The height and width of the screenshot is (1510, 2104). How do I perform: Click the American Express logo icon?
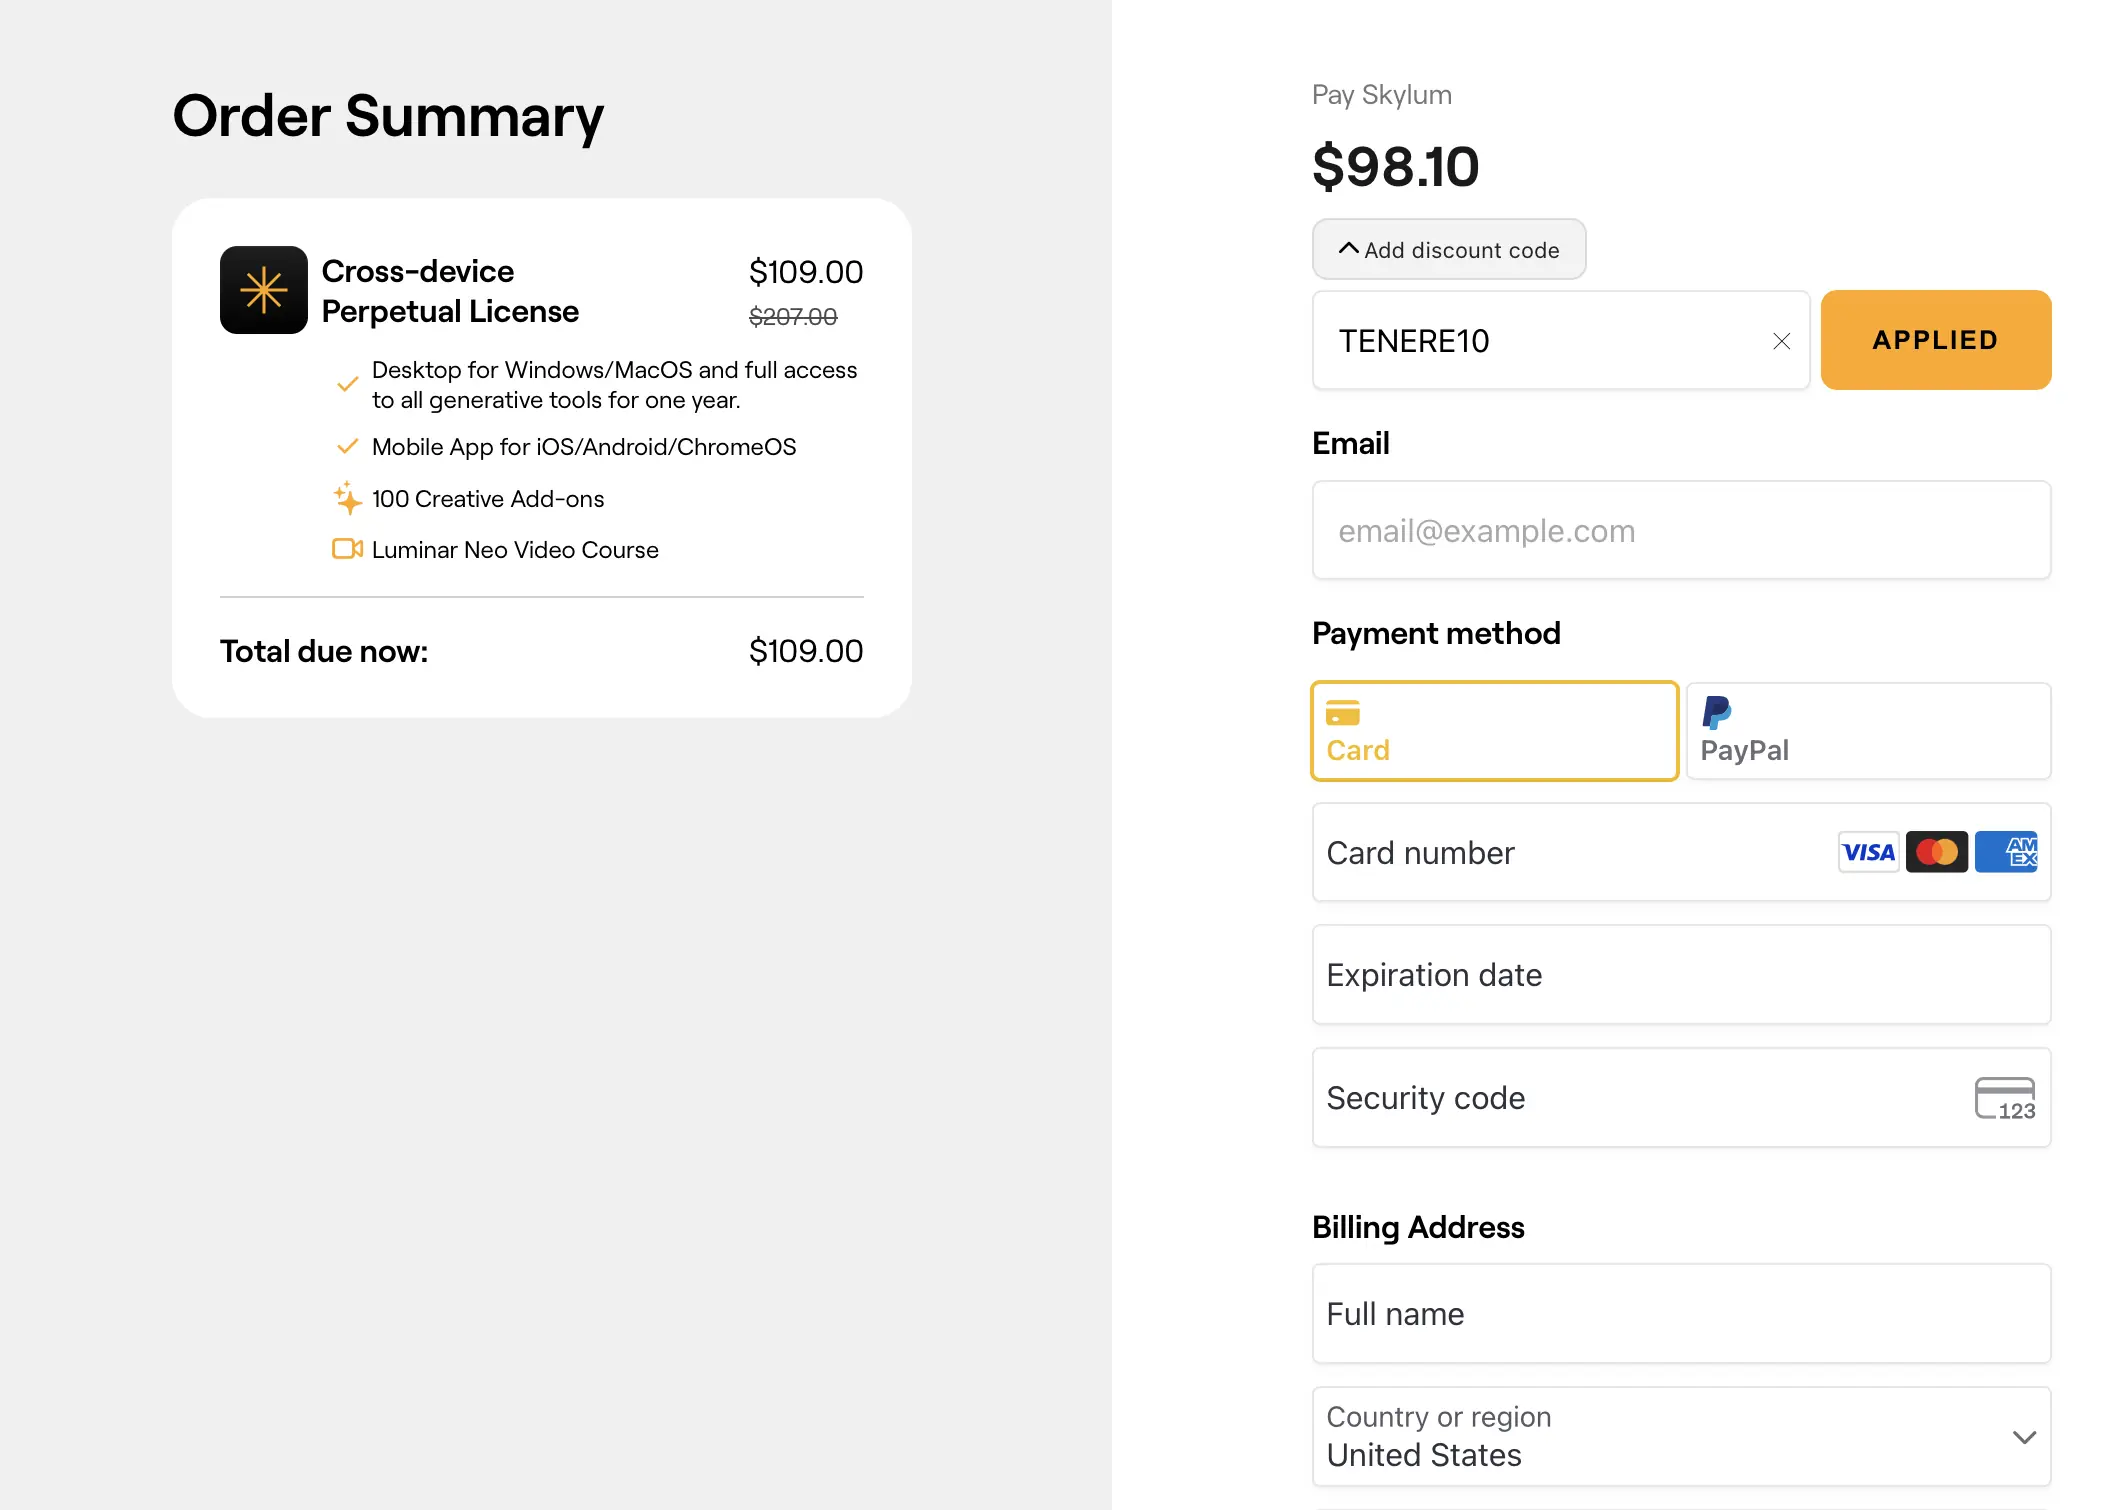coord(2006,852)
